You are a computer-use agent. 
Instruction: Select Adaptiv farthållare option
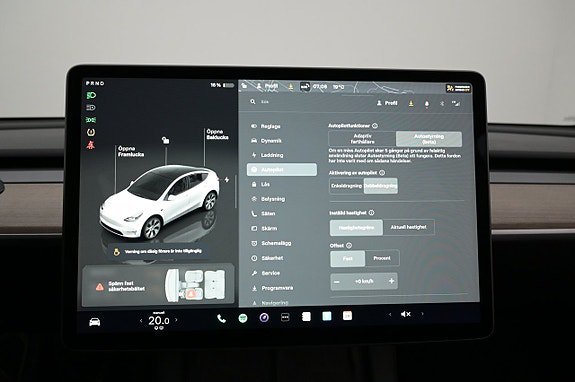tap(362, 139)
